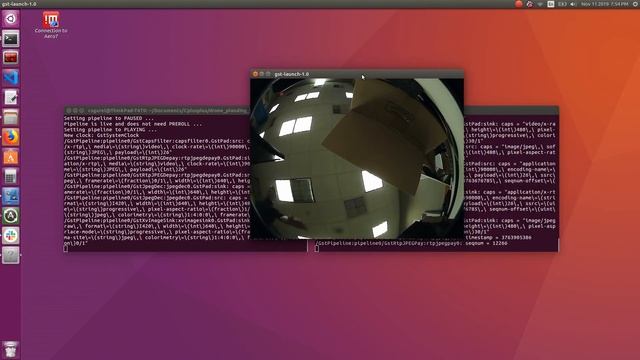Click the gst-launch-1.0 video window title bar
The image size is (640, 360).
click(357, 74)
